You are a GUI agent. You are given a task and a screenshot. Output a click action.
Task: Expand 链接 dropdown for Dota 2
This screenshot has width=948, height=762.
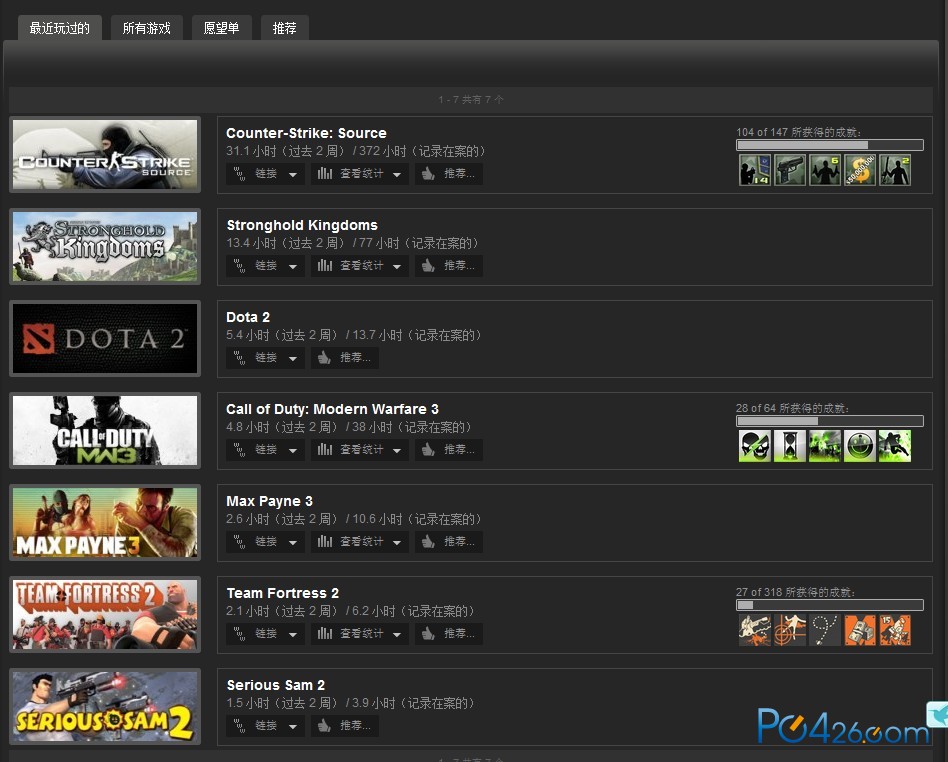point(266,358)
